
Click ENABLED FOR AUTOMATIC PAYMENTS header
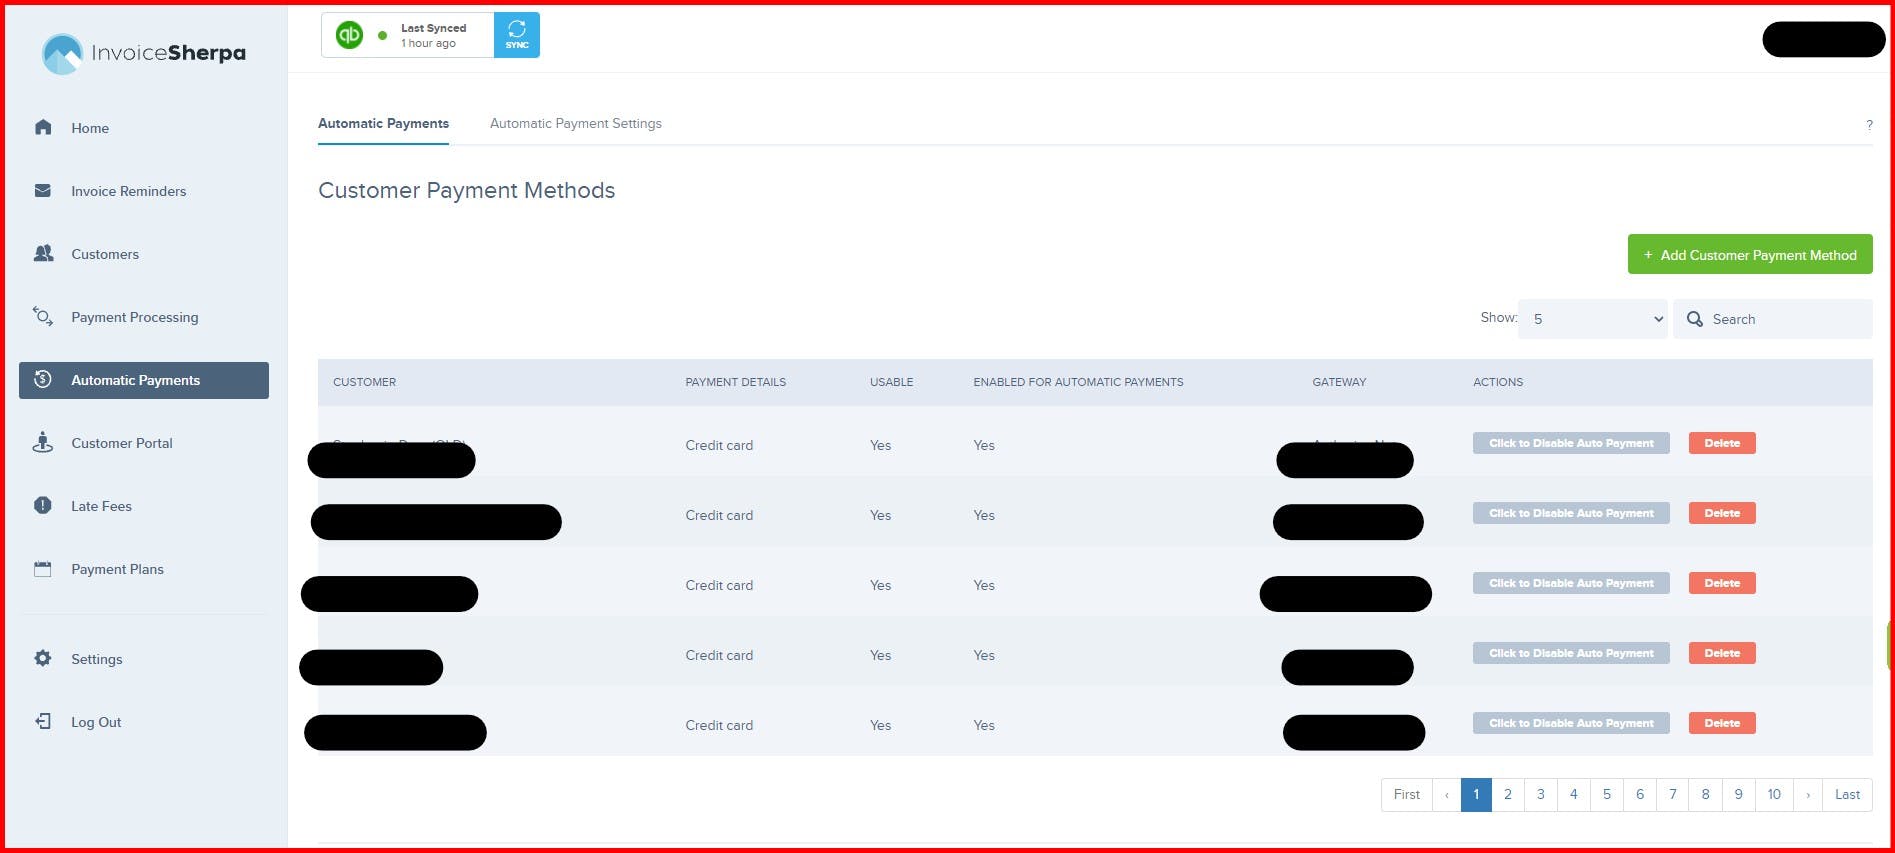pyautogui.click(x=1078, y=382)
